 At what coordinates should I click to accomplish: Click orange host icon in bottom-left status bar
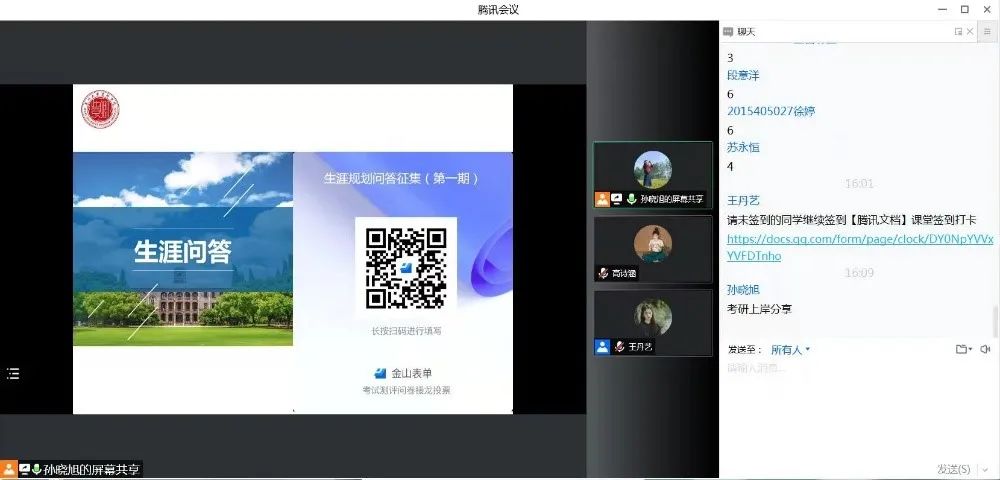(x=8, y=470)
